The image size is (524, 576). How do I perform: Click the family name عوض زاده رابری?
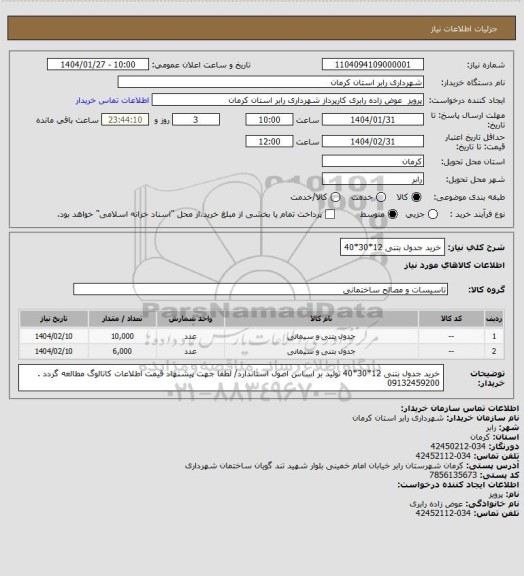pyautogui.click(x=437, y=504)
